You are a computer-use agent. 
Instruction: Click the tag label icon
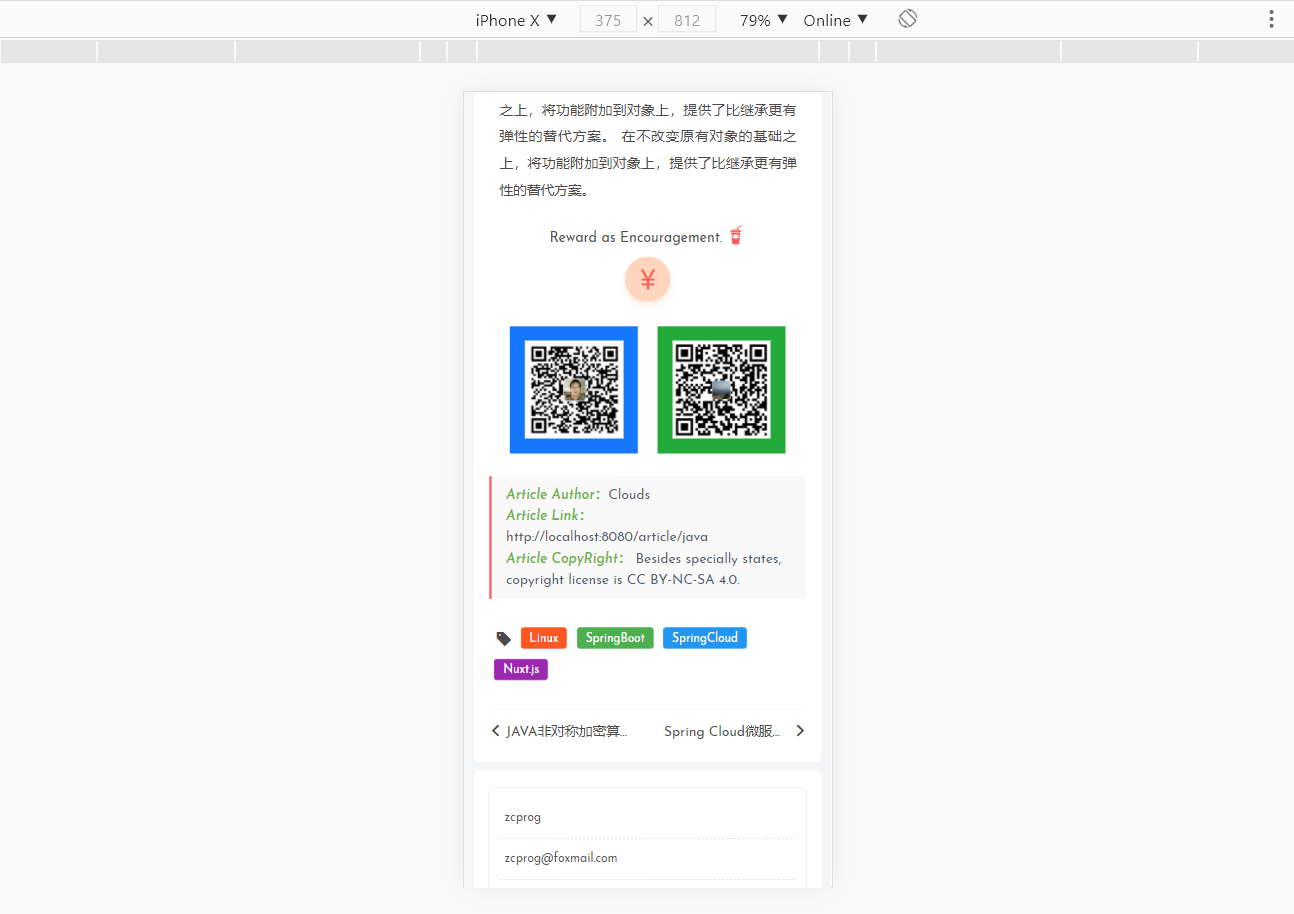click(x=504, y=638)
